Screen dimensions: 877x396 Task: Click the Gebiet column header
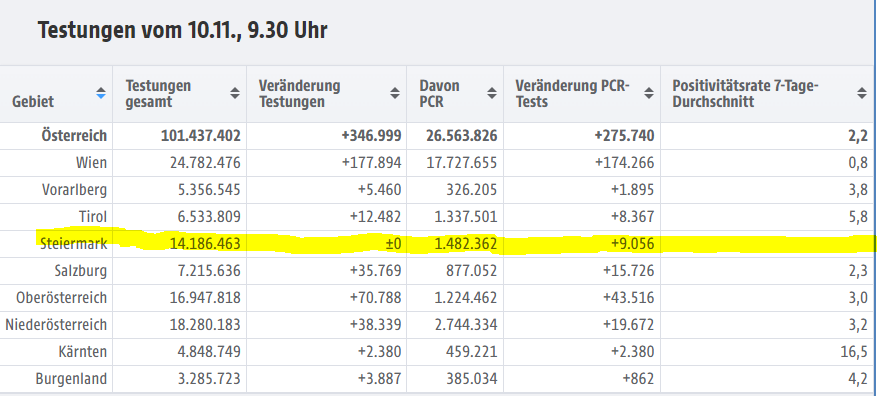33,102
